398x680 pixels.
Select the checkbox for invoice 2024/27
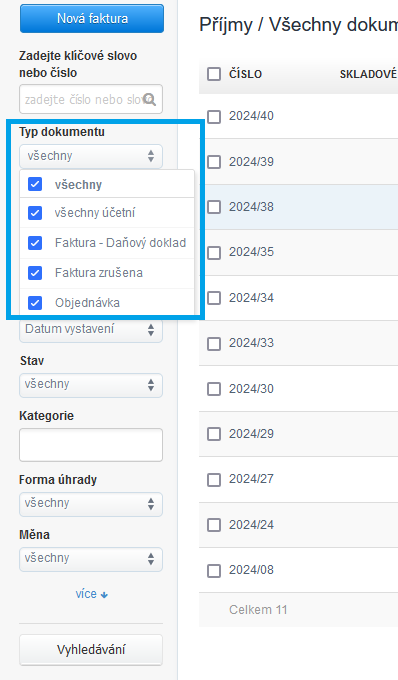point(214,480)
